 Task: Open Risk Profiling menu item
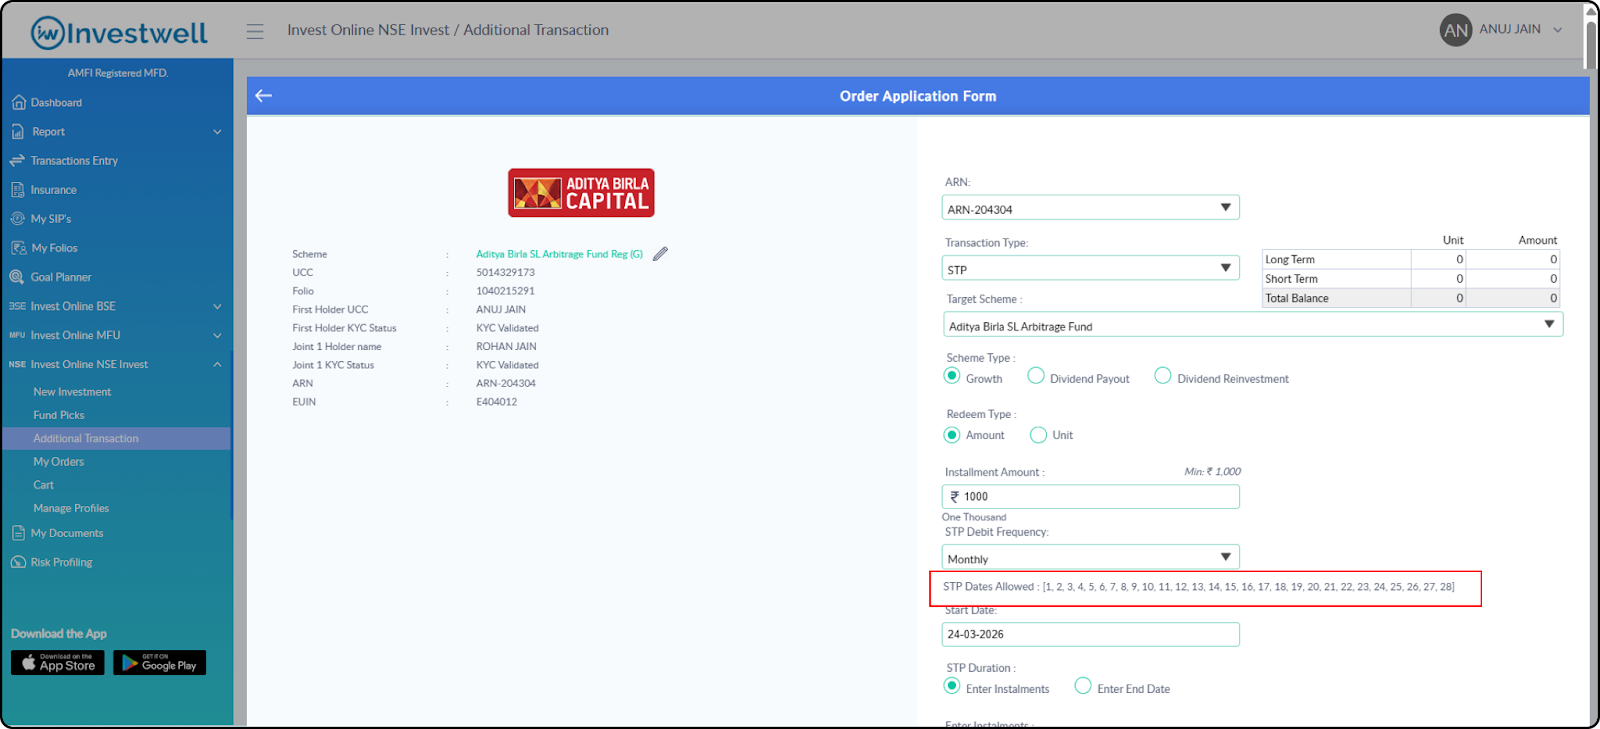click(x=61, y=562)
